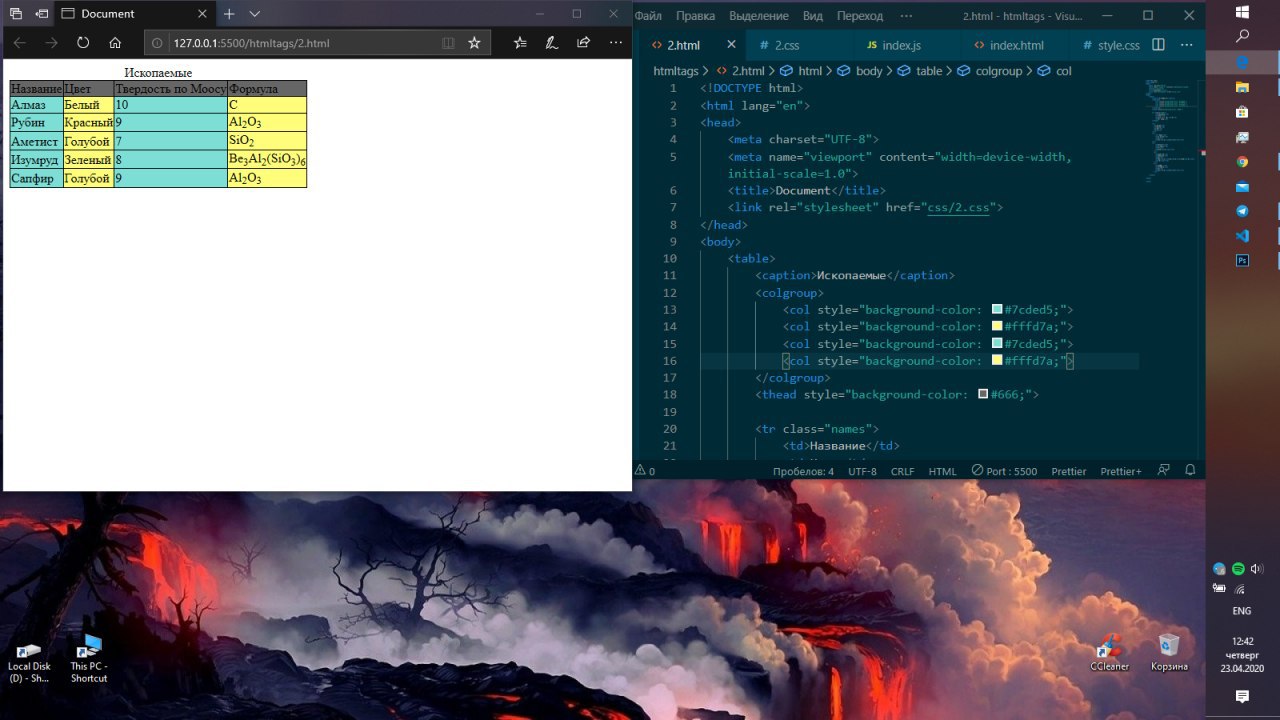
Task: Expand the col breadcrumb item
Action: click(x=1063, y=71)
